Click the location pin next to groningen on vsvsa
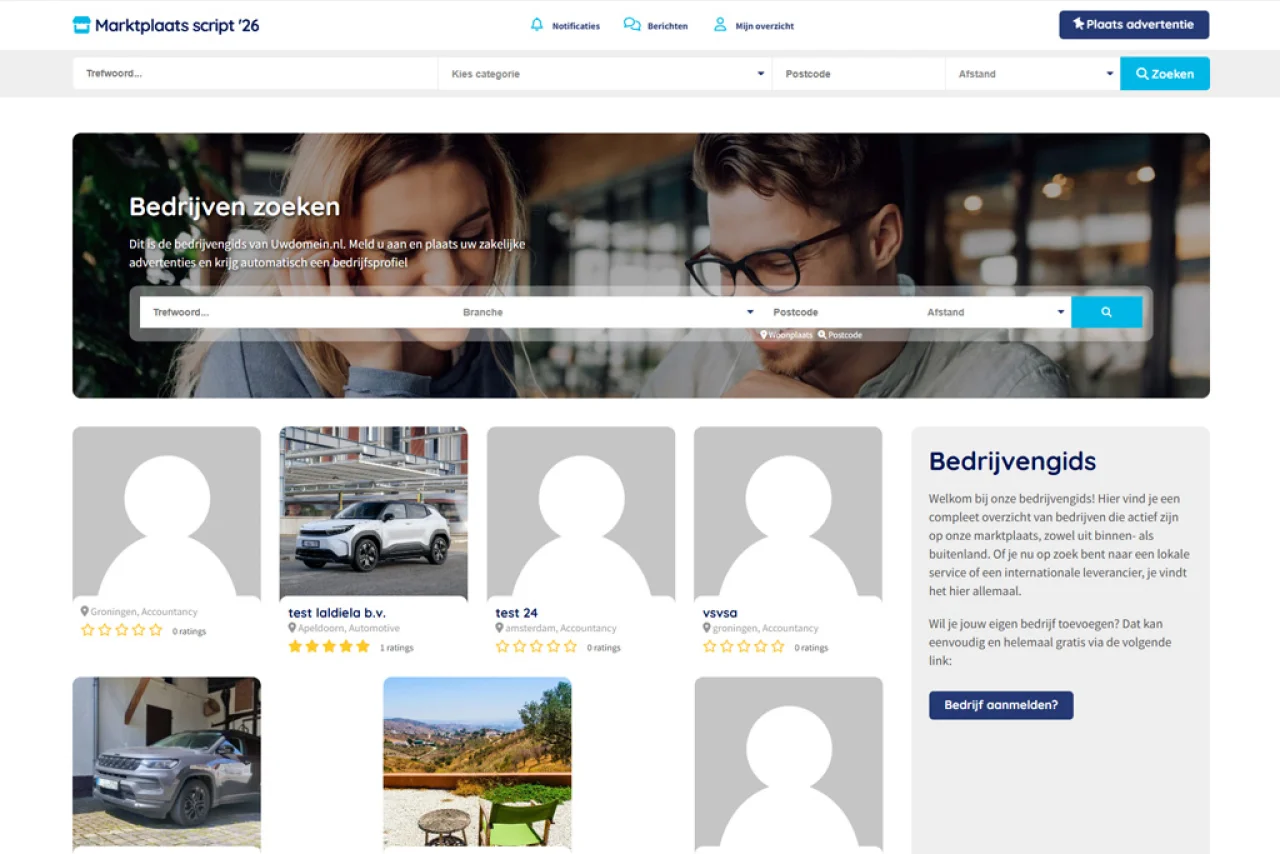The width and height of the screenshot is (1280, 854). pos(709,628)
